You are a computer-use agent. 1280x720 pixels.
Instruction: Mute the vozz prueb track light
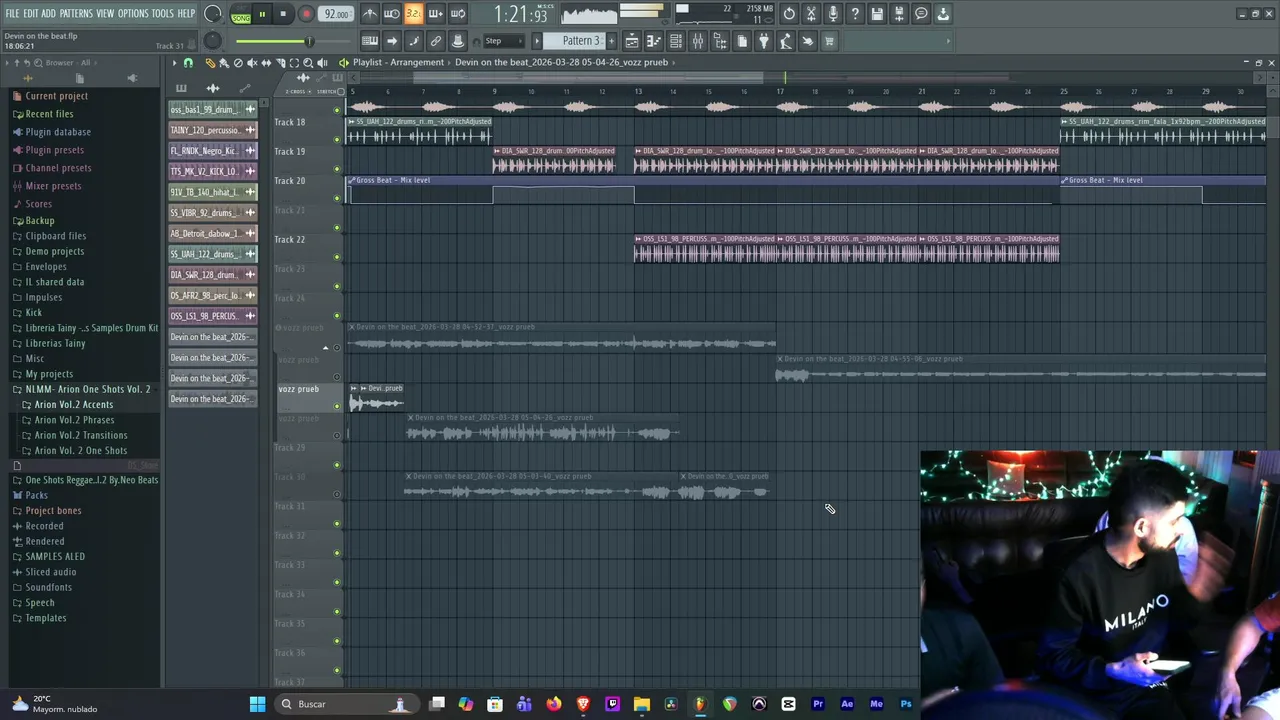pos(337,406)
